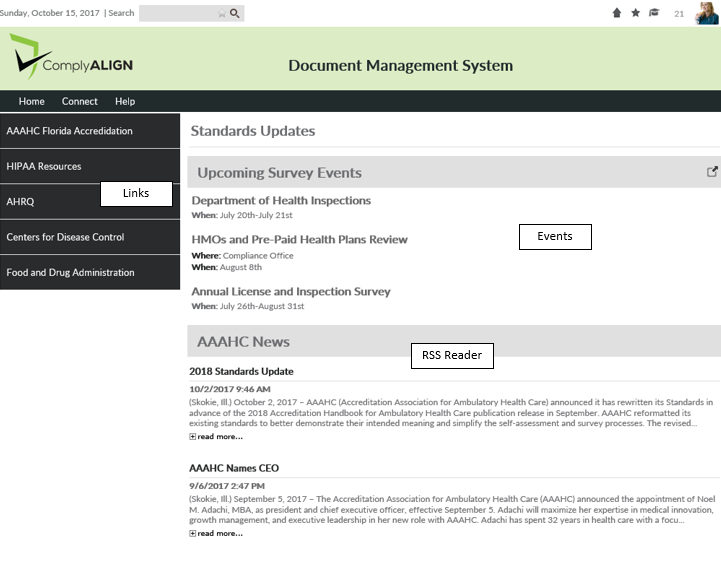Go to Food and Drug Administration link
Image resolution: width=721 pixels, height=565 pixels.
pos(70,272)
